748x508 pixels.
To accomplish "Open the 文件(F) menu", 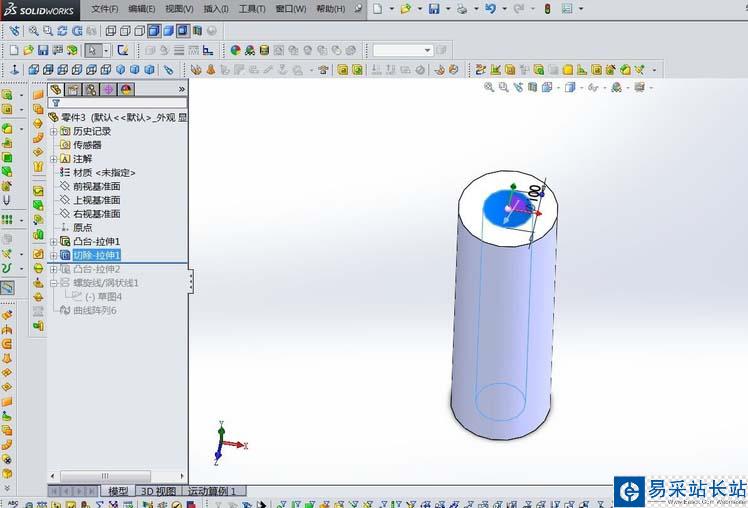I will coord(104,9).
